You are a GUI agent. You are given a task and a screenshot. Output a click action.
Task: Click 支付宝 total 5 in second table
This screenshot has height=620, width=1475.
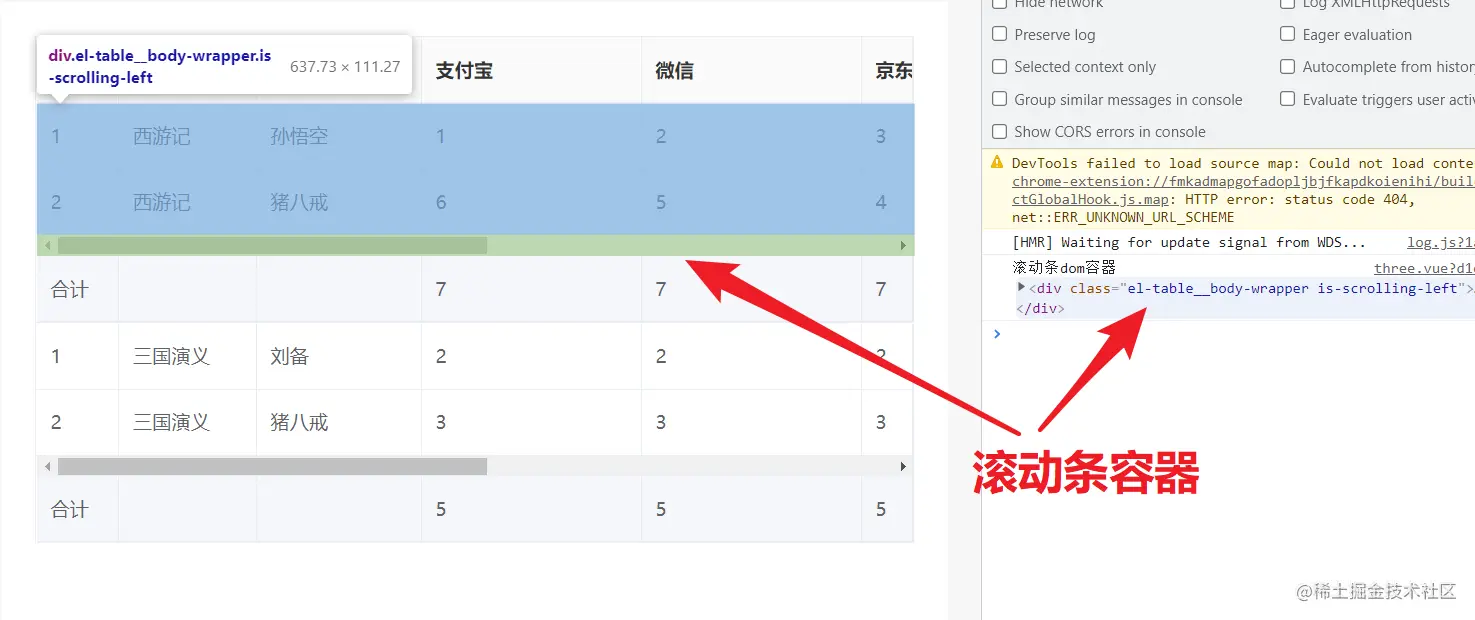click(441, 510)
